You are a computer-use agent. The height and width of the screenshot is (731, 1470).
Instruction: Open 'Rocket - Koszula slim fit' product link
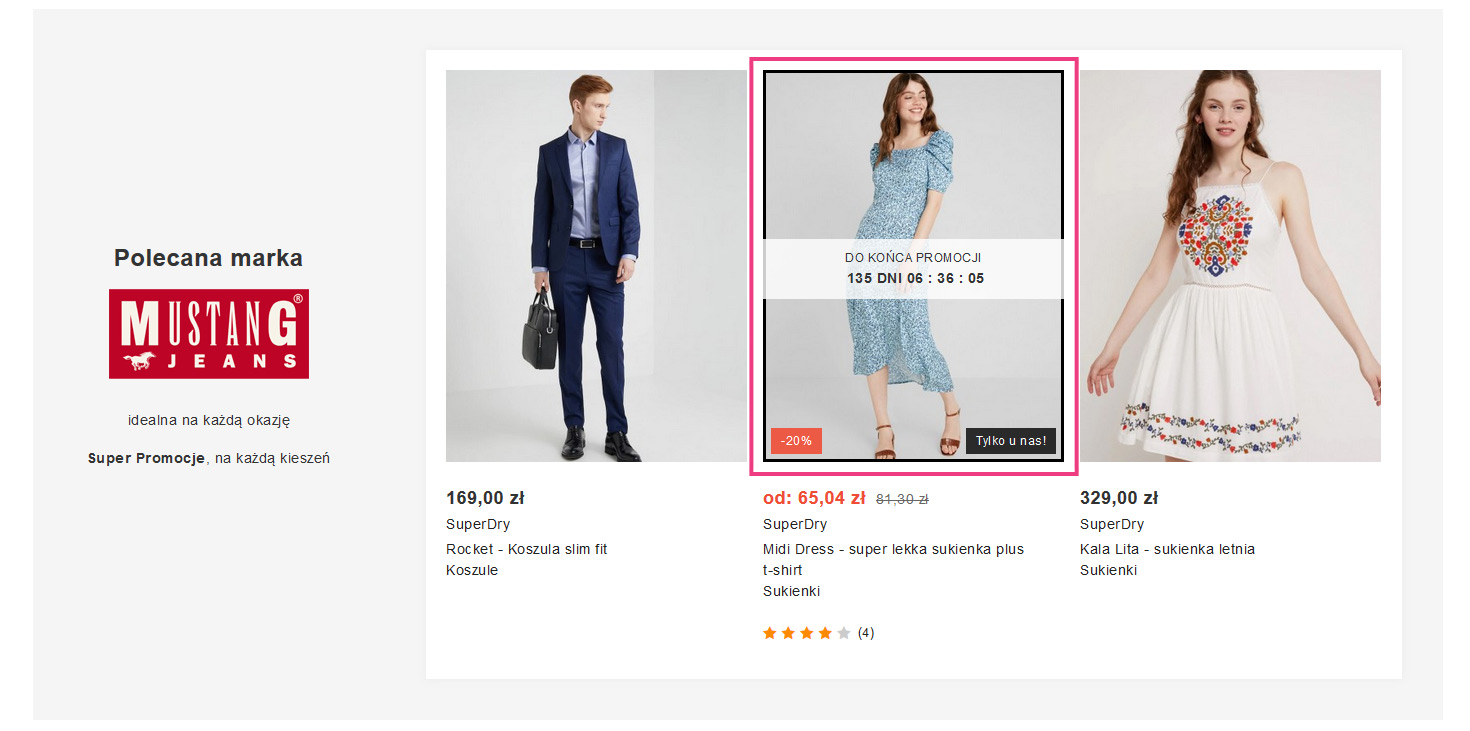pyautogui.click(x=526, y=549)
